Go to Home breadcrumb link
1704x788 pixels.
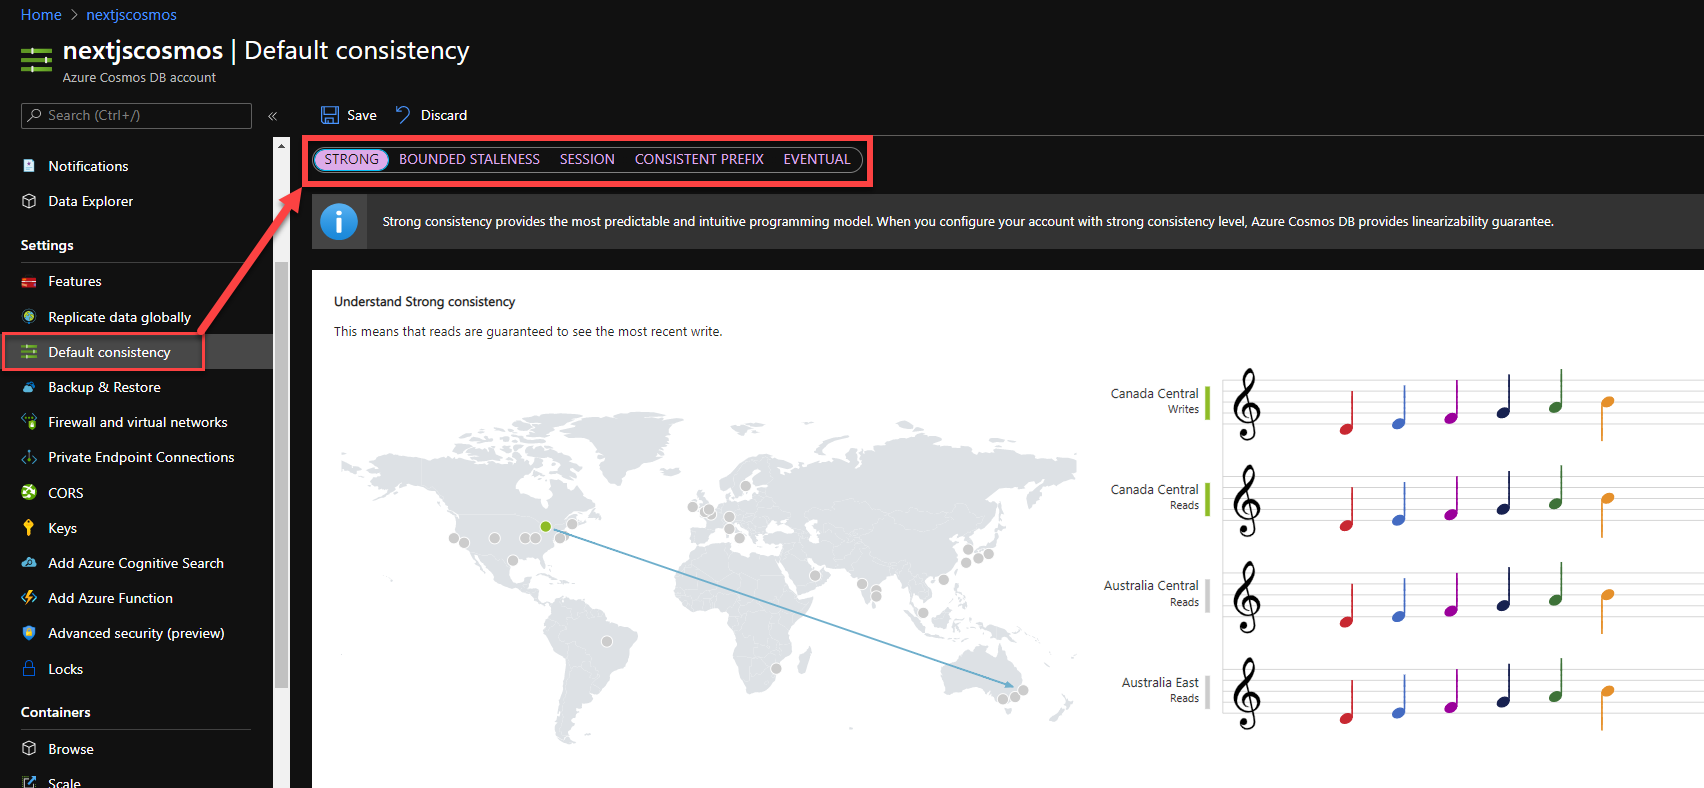(x=41, y=15)
